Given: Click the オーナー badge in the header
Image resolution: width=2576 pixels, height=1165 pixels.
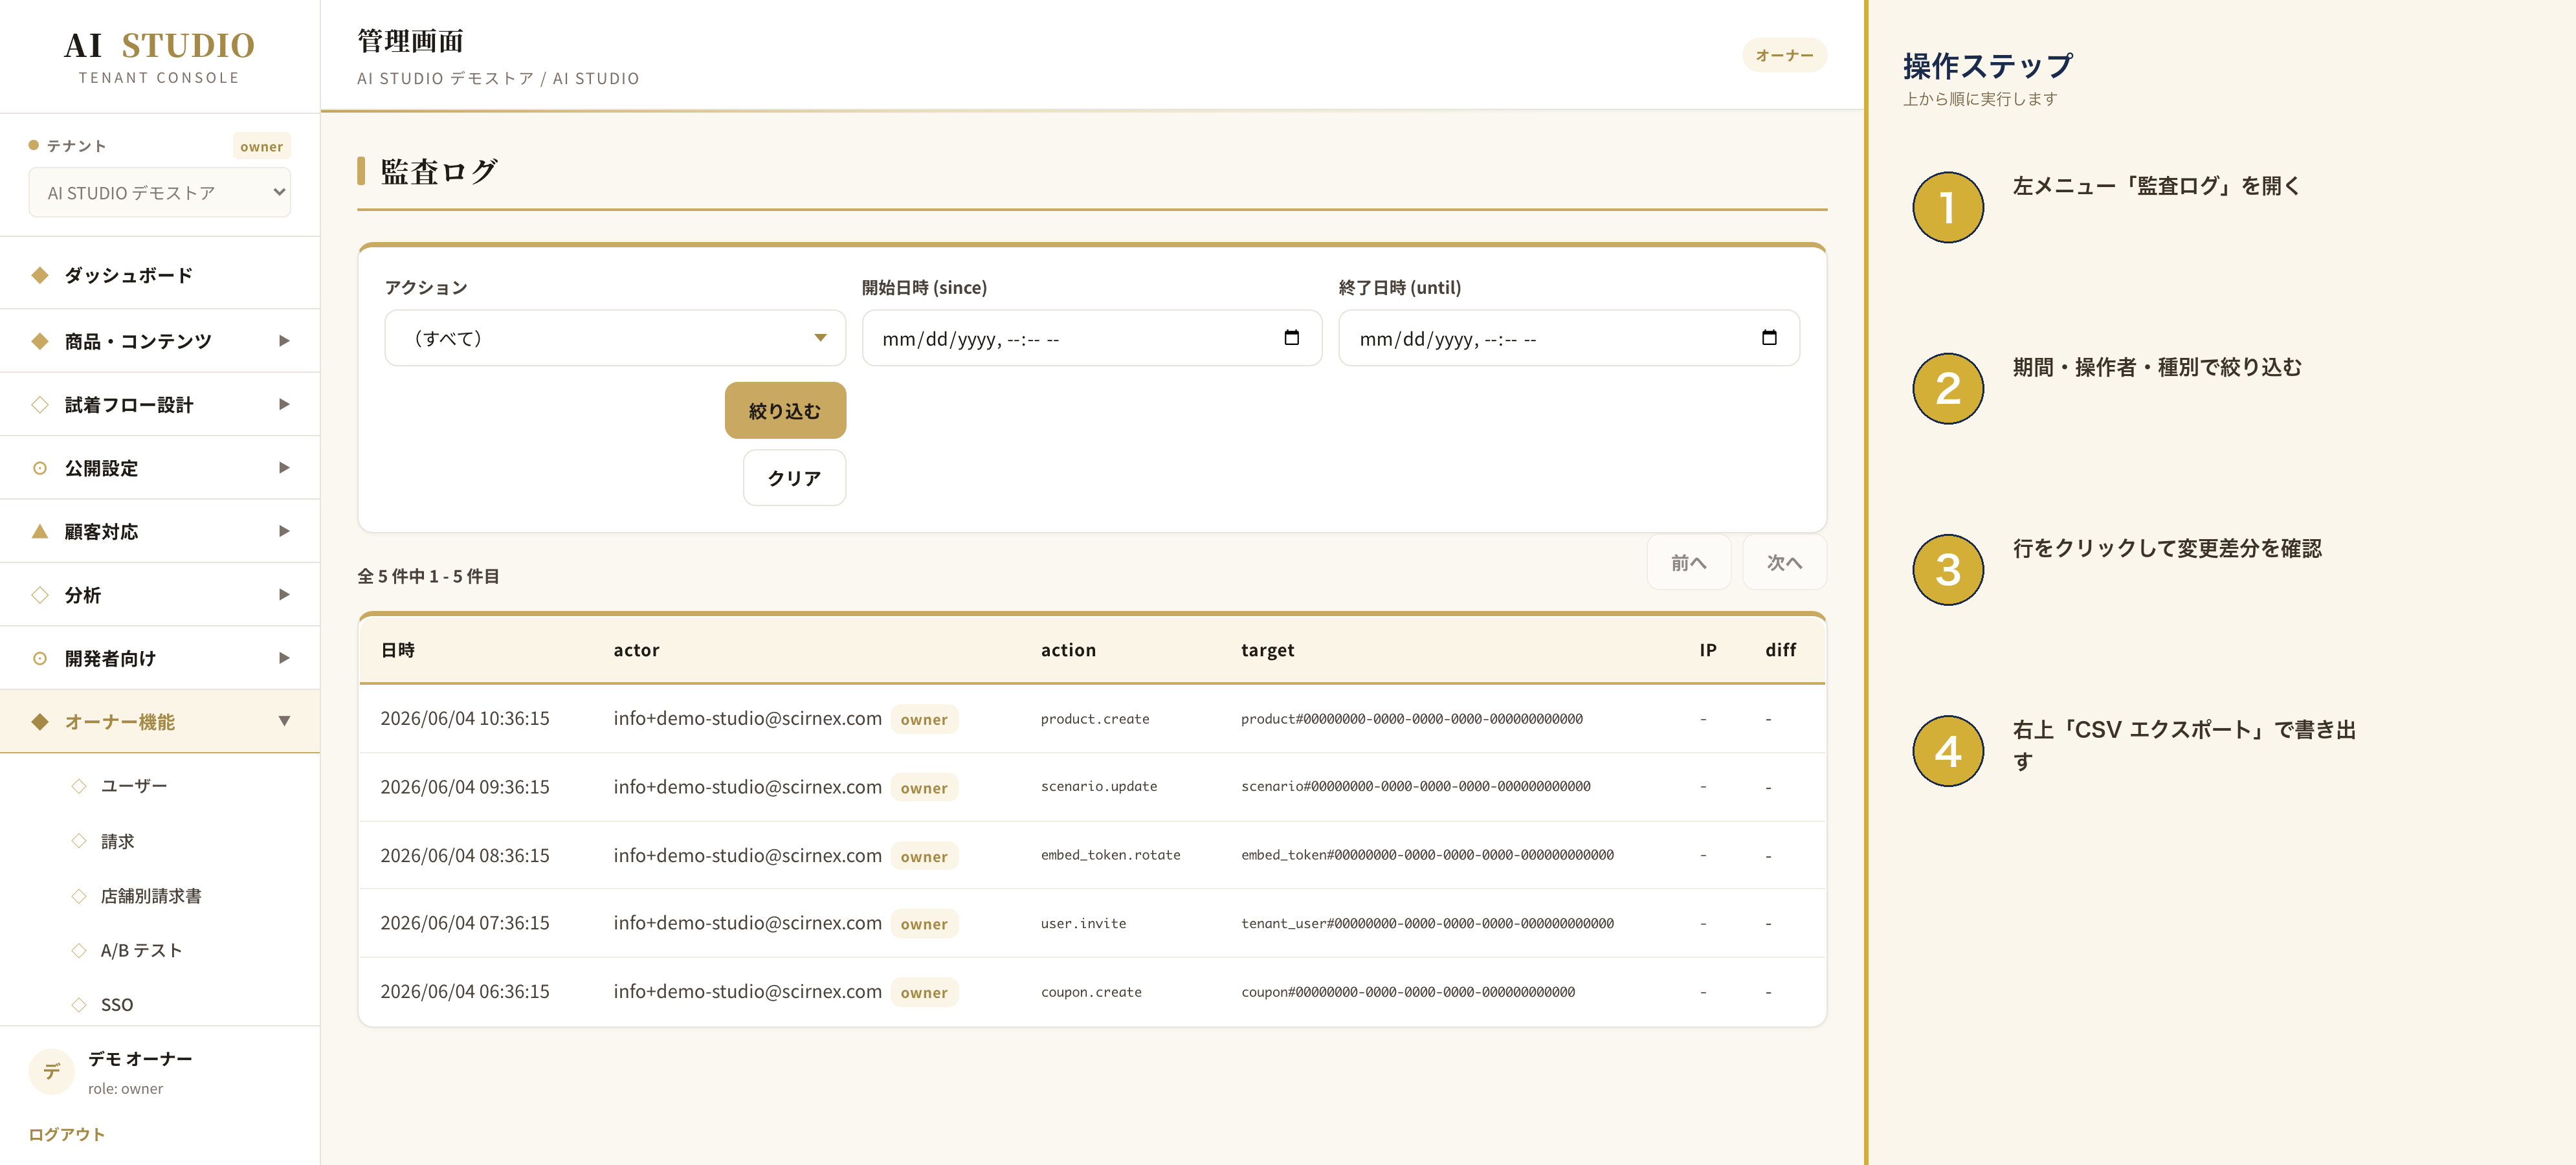Looking at the screenshot, I should [1784, 55].
